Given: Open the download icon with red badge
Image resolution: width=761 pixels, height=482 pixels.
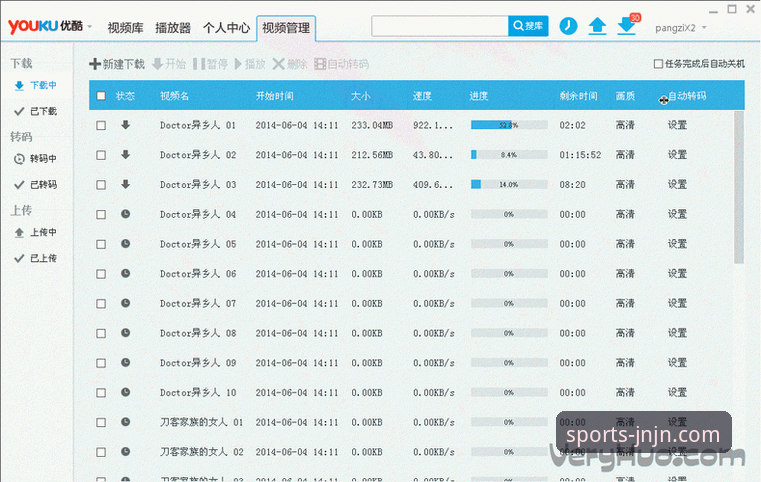Looking at the screenshot, I should coord(628,25).
